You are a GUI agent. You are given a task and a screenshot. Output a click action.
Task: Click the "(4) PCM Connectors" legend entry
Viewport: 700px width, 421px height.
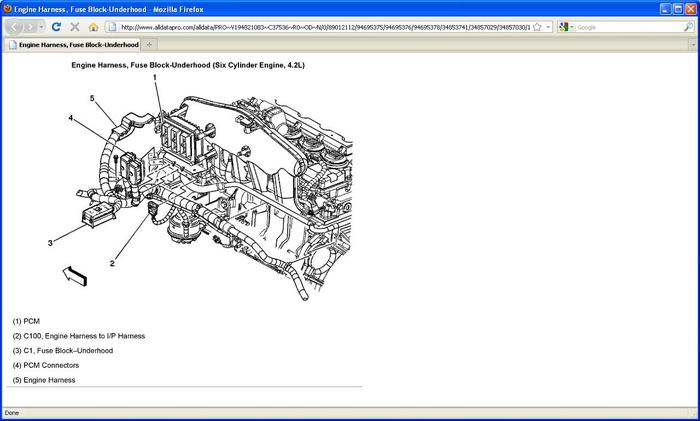[46, 365]
